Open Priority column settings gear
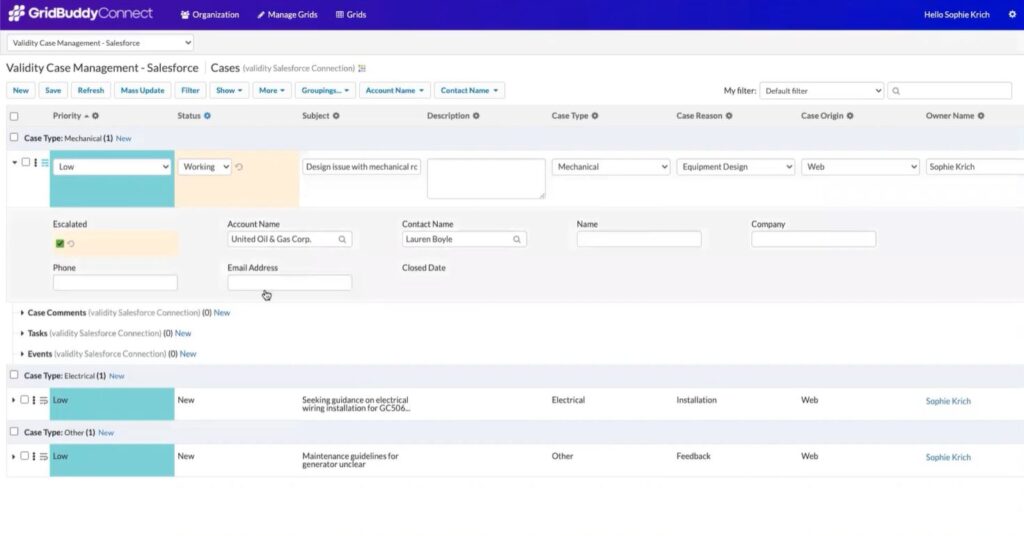Screen dimensions: 1024x536 click(95, 116)
